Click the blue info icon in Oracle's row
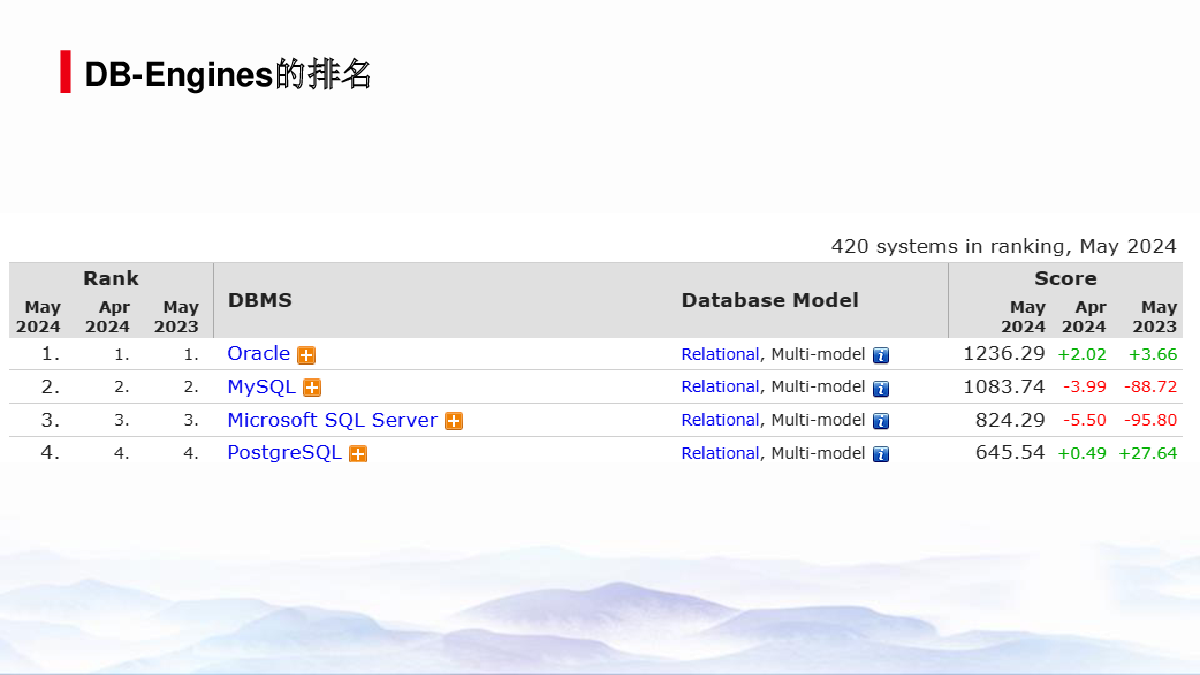 pos(881,355)
